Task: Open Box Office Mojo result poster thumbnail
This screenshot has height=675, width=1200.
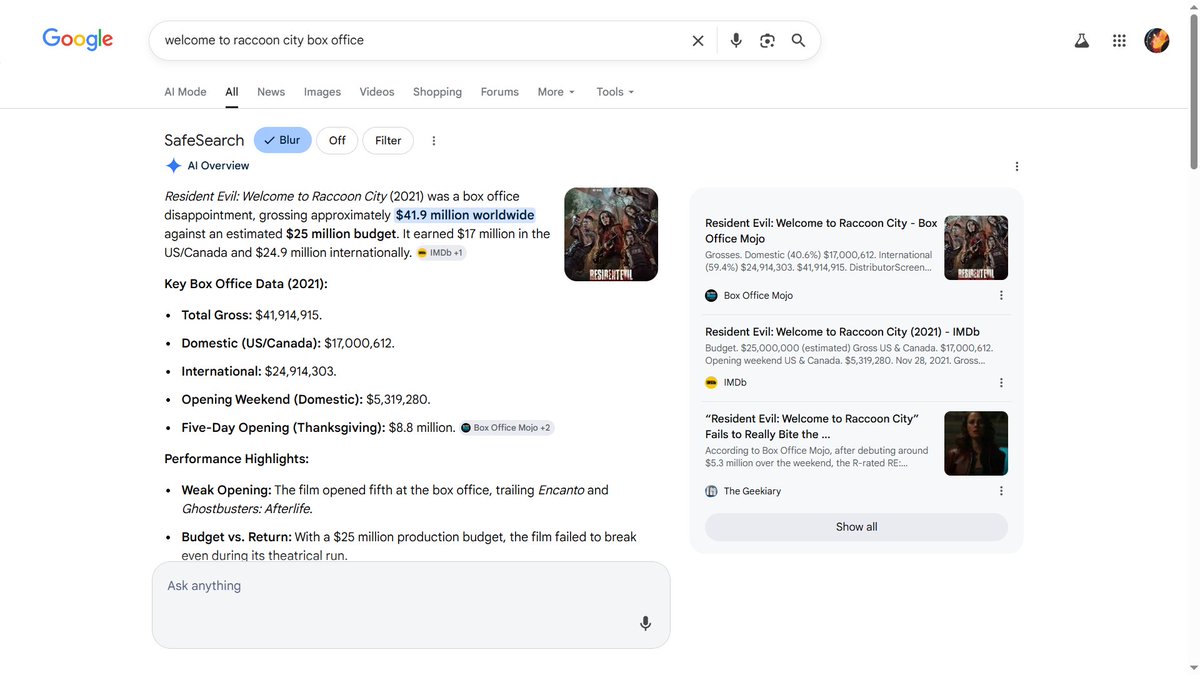Action: coord(976,248)
